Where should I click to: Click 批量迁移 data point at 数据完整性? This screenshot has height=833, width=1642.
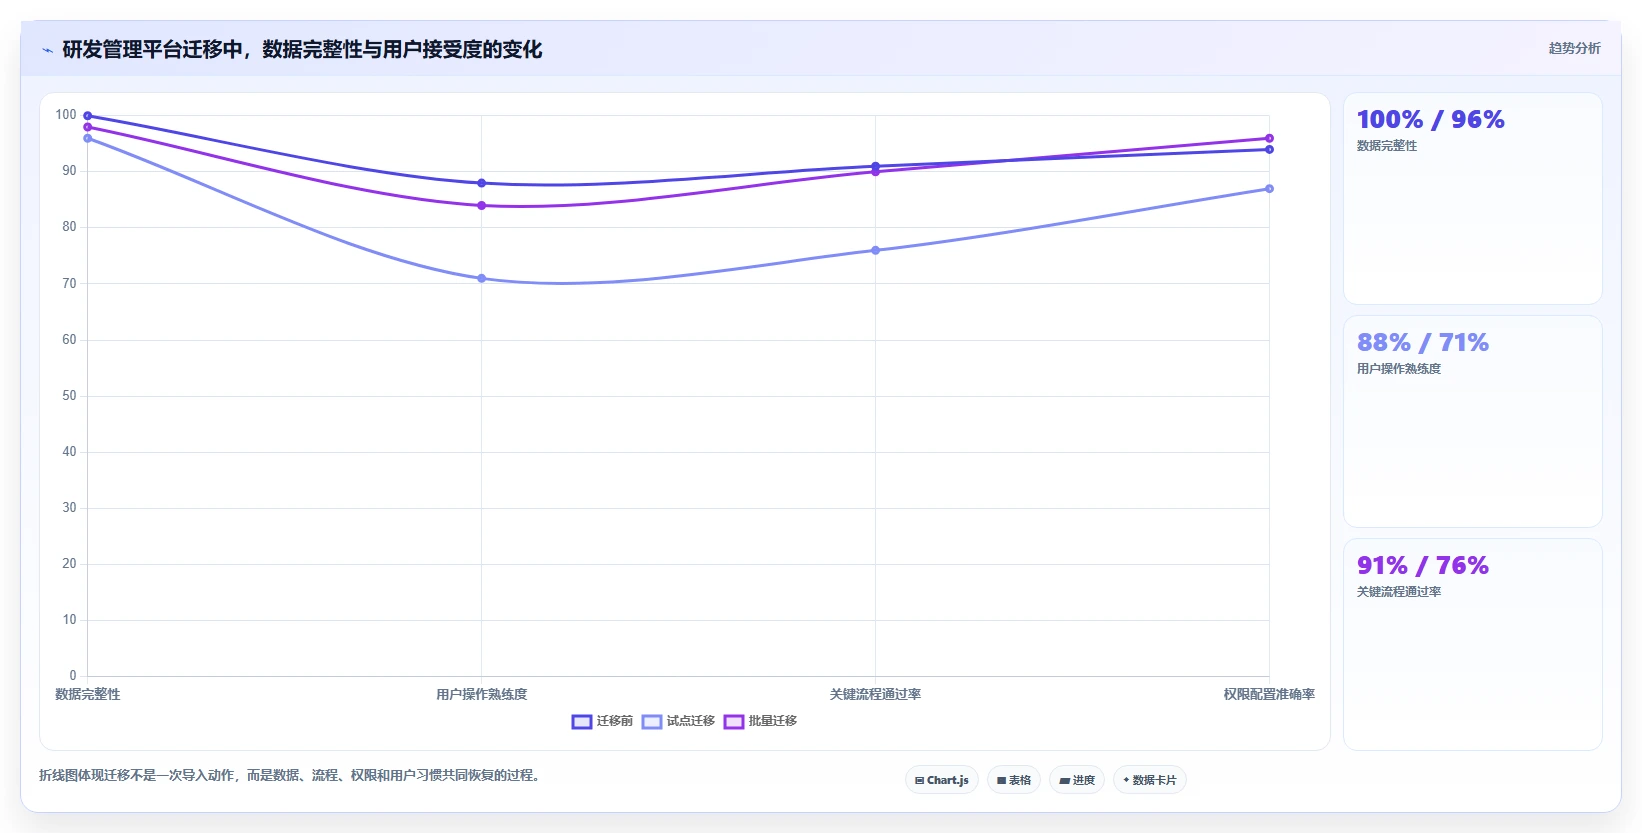88,127
